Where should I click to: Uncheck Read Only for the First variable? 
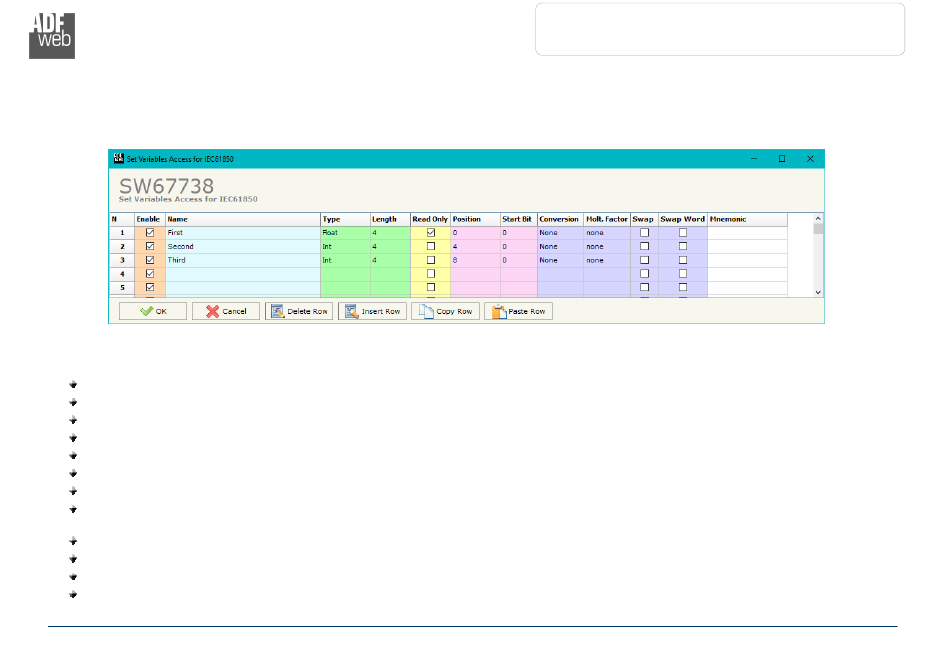coord(431,233)
